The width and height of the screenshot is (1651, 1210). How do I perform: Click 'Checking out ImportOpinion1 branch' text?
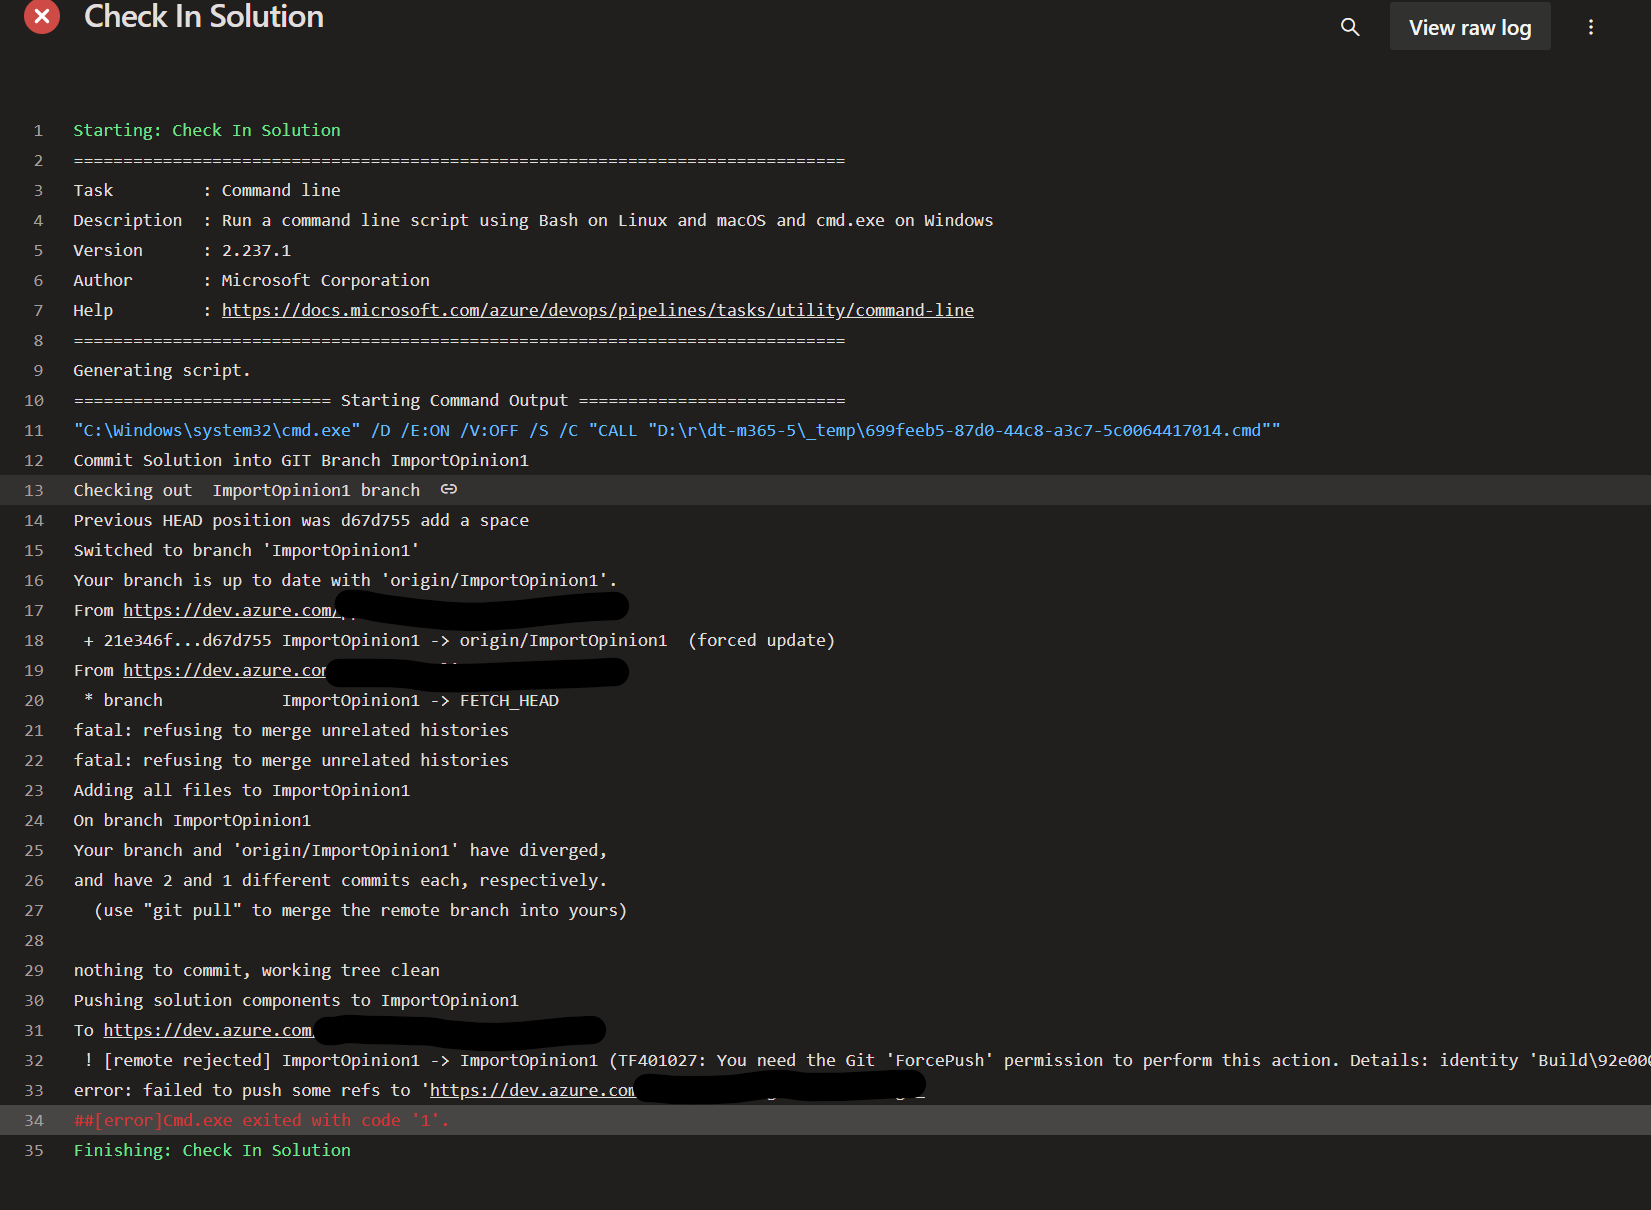[247, 490]
